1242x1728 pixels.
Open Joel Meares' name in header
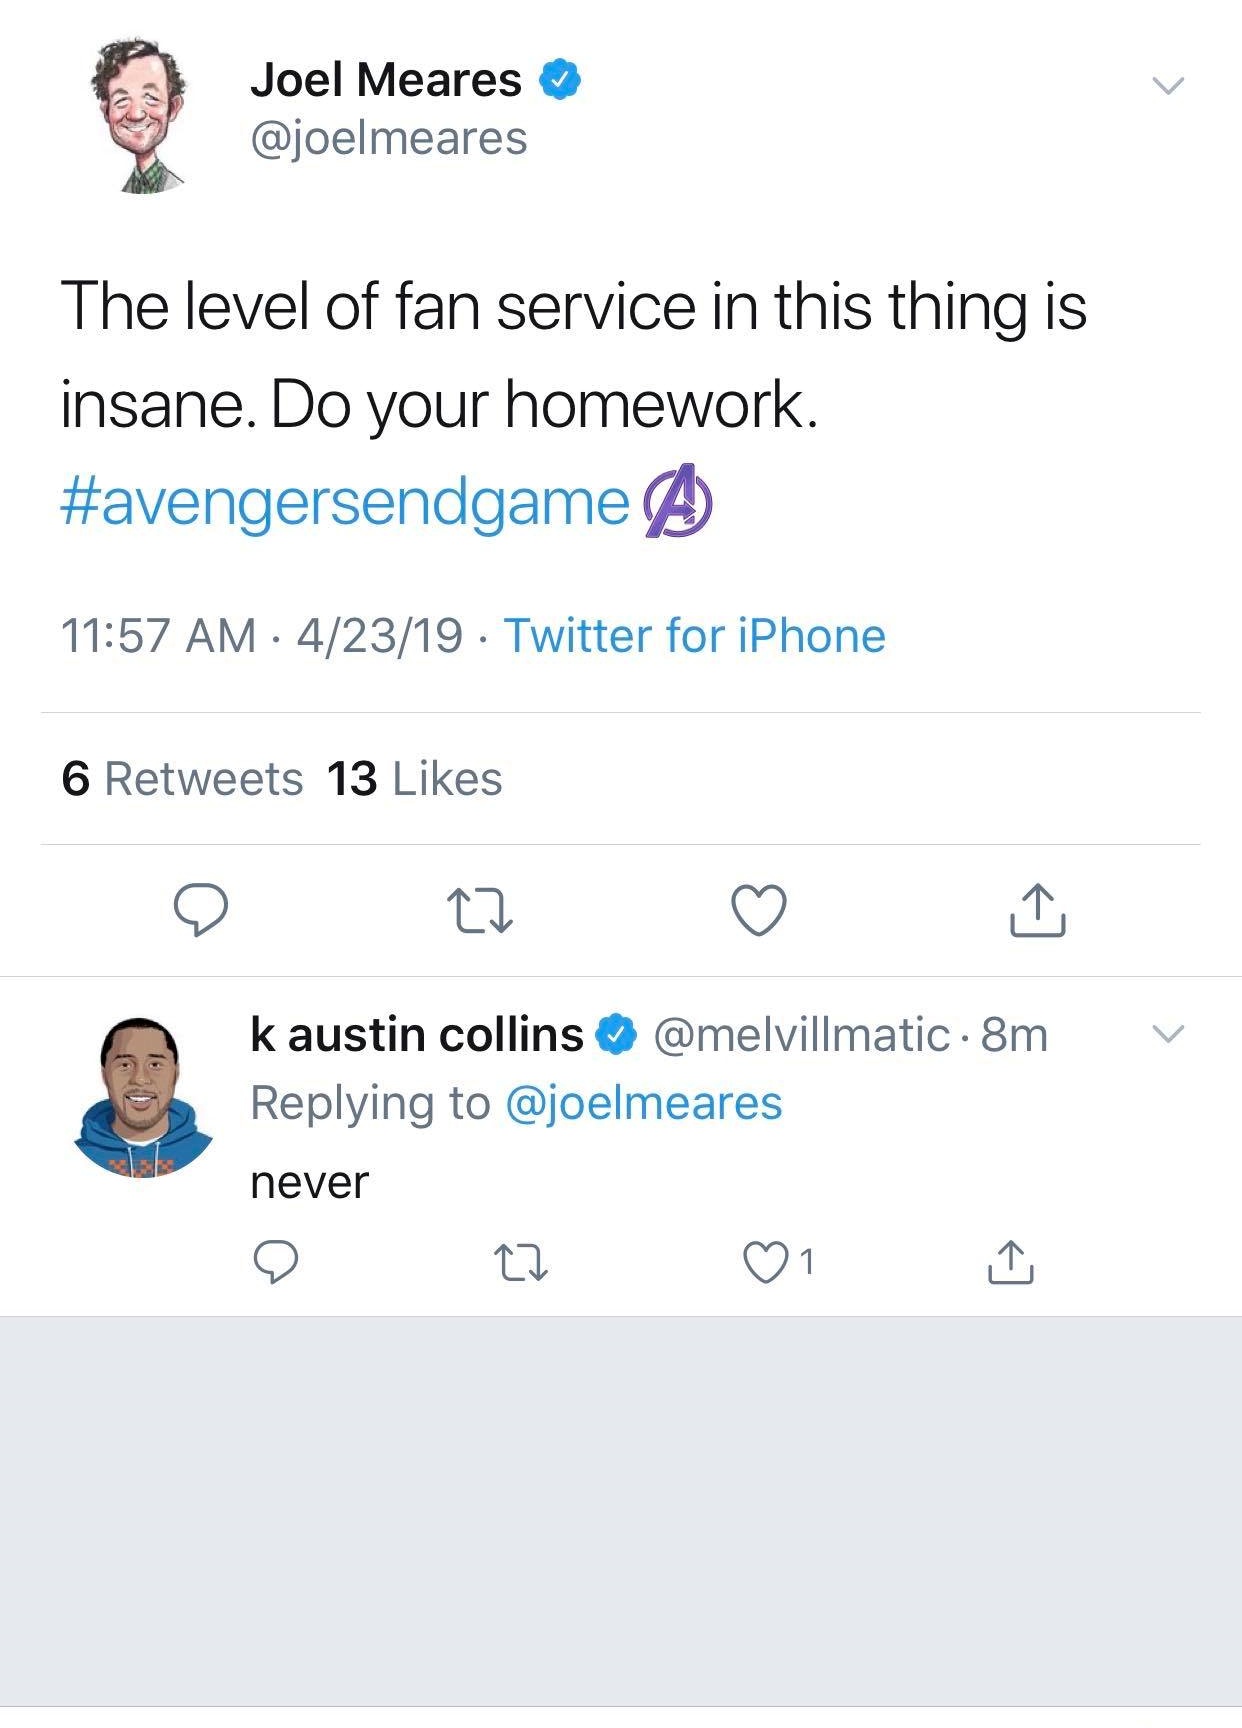[x=386, y=80]
